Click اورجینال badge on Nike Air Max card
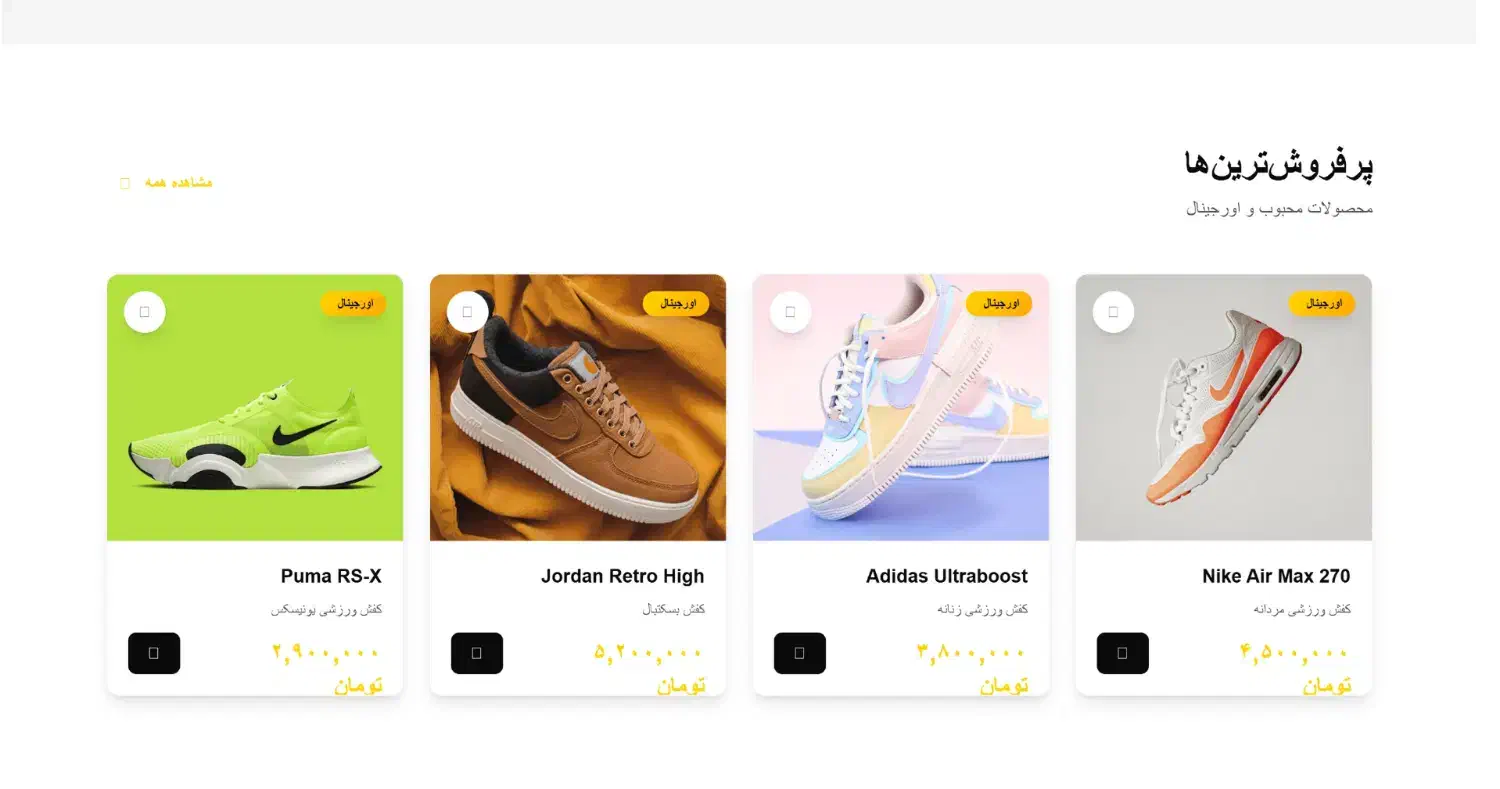1500x789 pixels. (x=1322, y=303)
